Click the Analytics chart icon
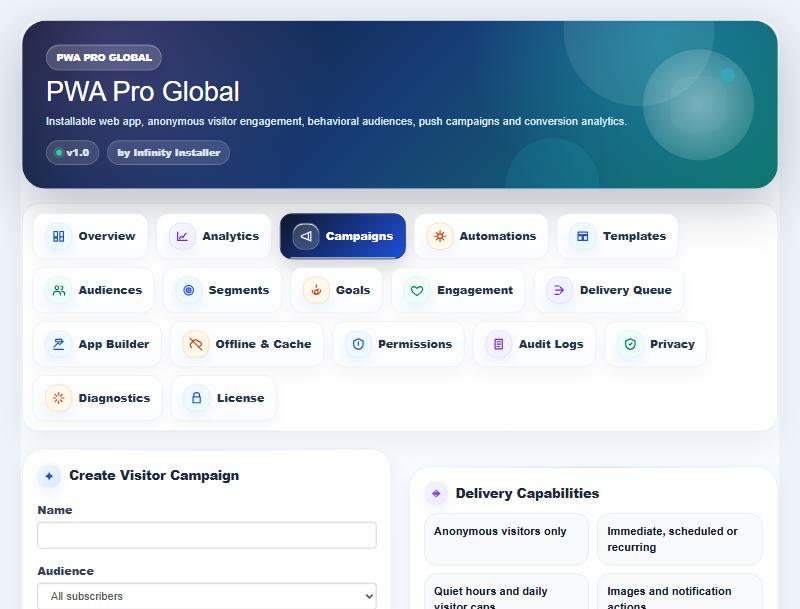This screenshot has width=800, height=609. click(x=182, y=236)
